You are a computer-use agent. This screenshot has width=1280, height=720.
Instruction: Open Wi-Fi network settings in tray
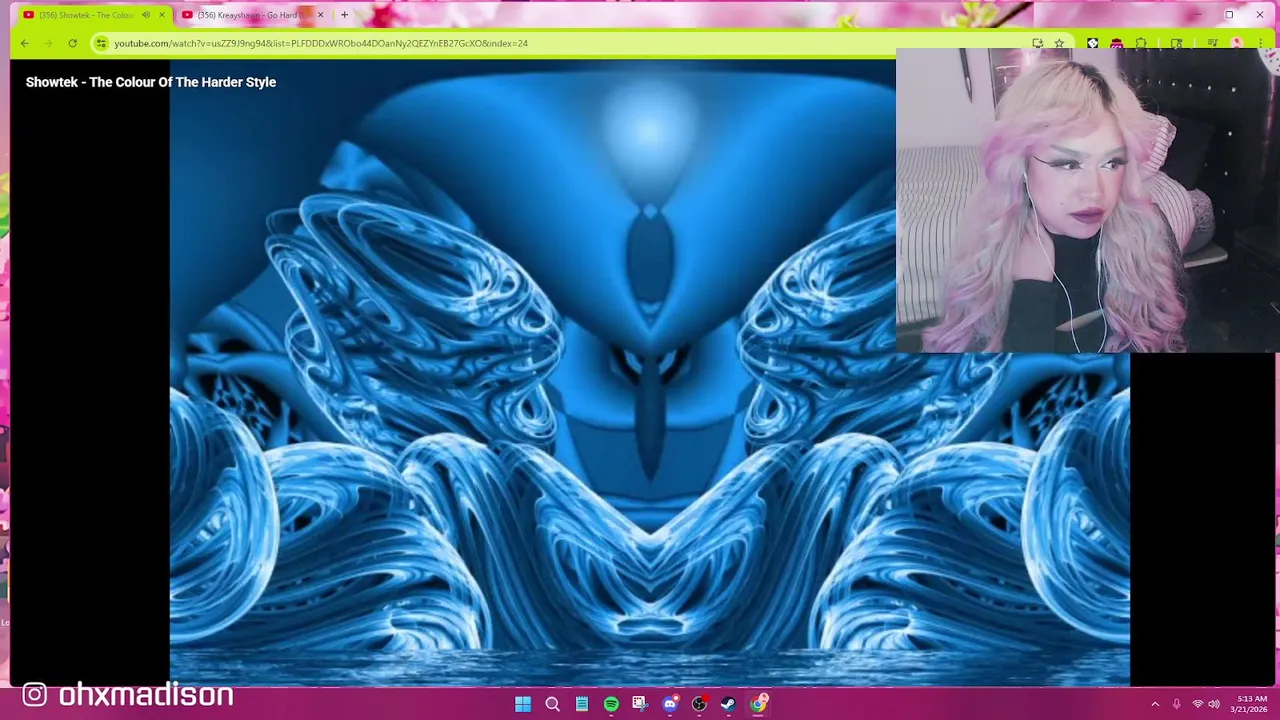(x=1197, y=704)
